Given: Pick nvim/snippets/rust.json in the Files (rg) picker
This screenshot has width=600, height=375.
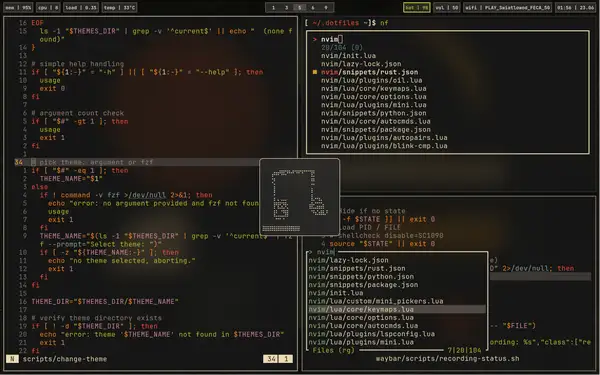Looking at the screenshot, I should tap(357, 268).
